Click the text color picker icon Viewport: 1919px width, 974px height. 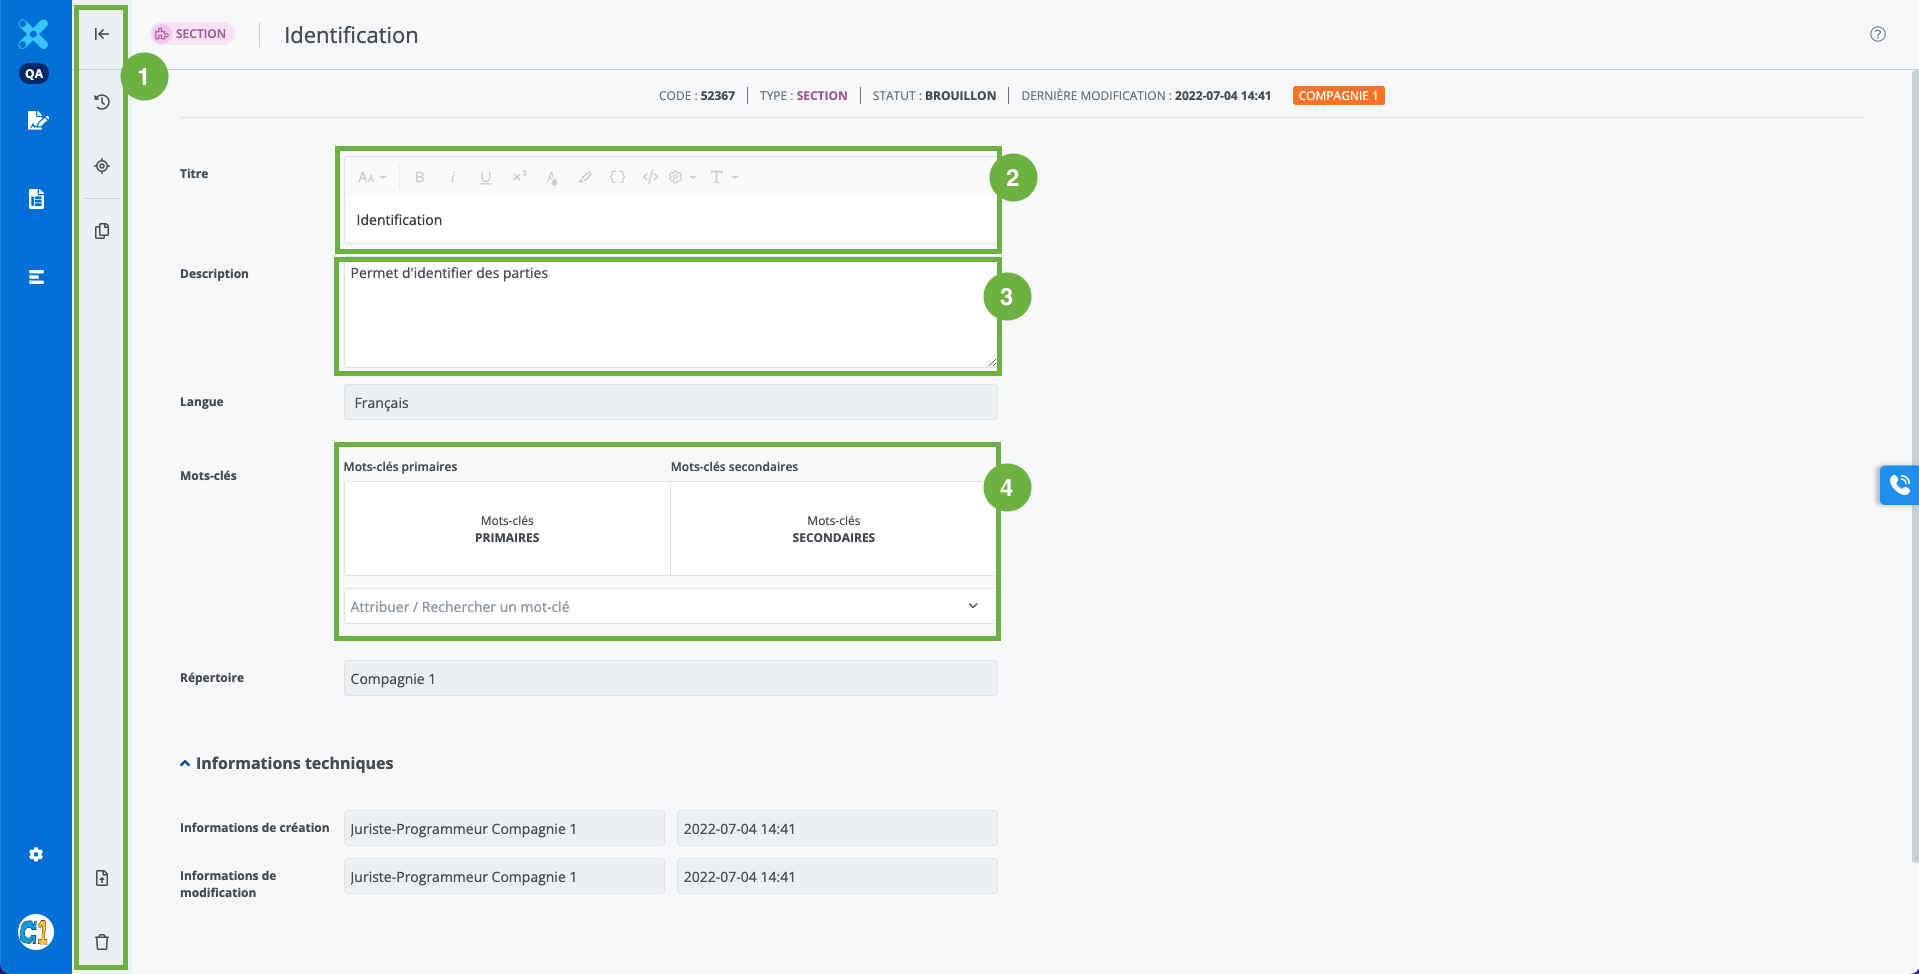pyautogui.click(x=552, y=177)
